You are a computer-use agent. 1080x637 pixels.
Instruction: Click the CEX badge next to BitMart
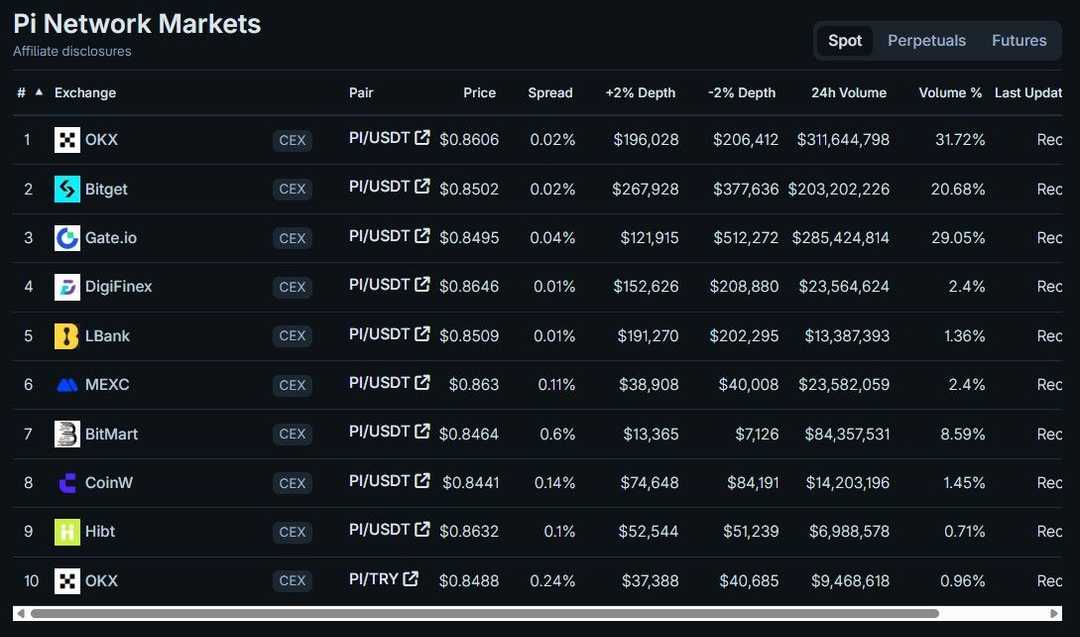coord(292,433)
